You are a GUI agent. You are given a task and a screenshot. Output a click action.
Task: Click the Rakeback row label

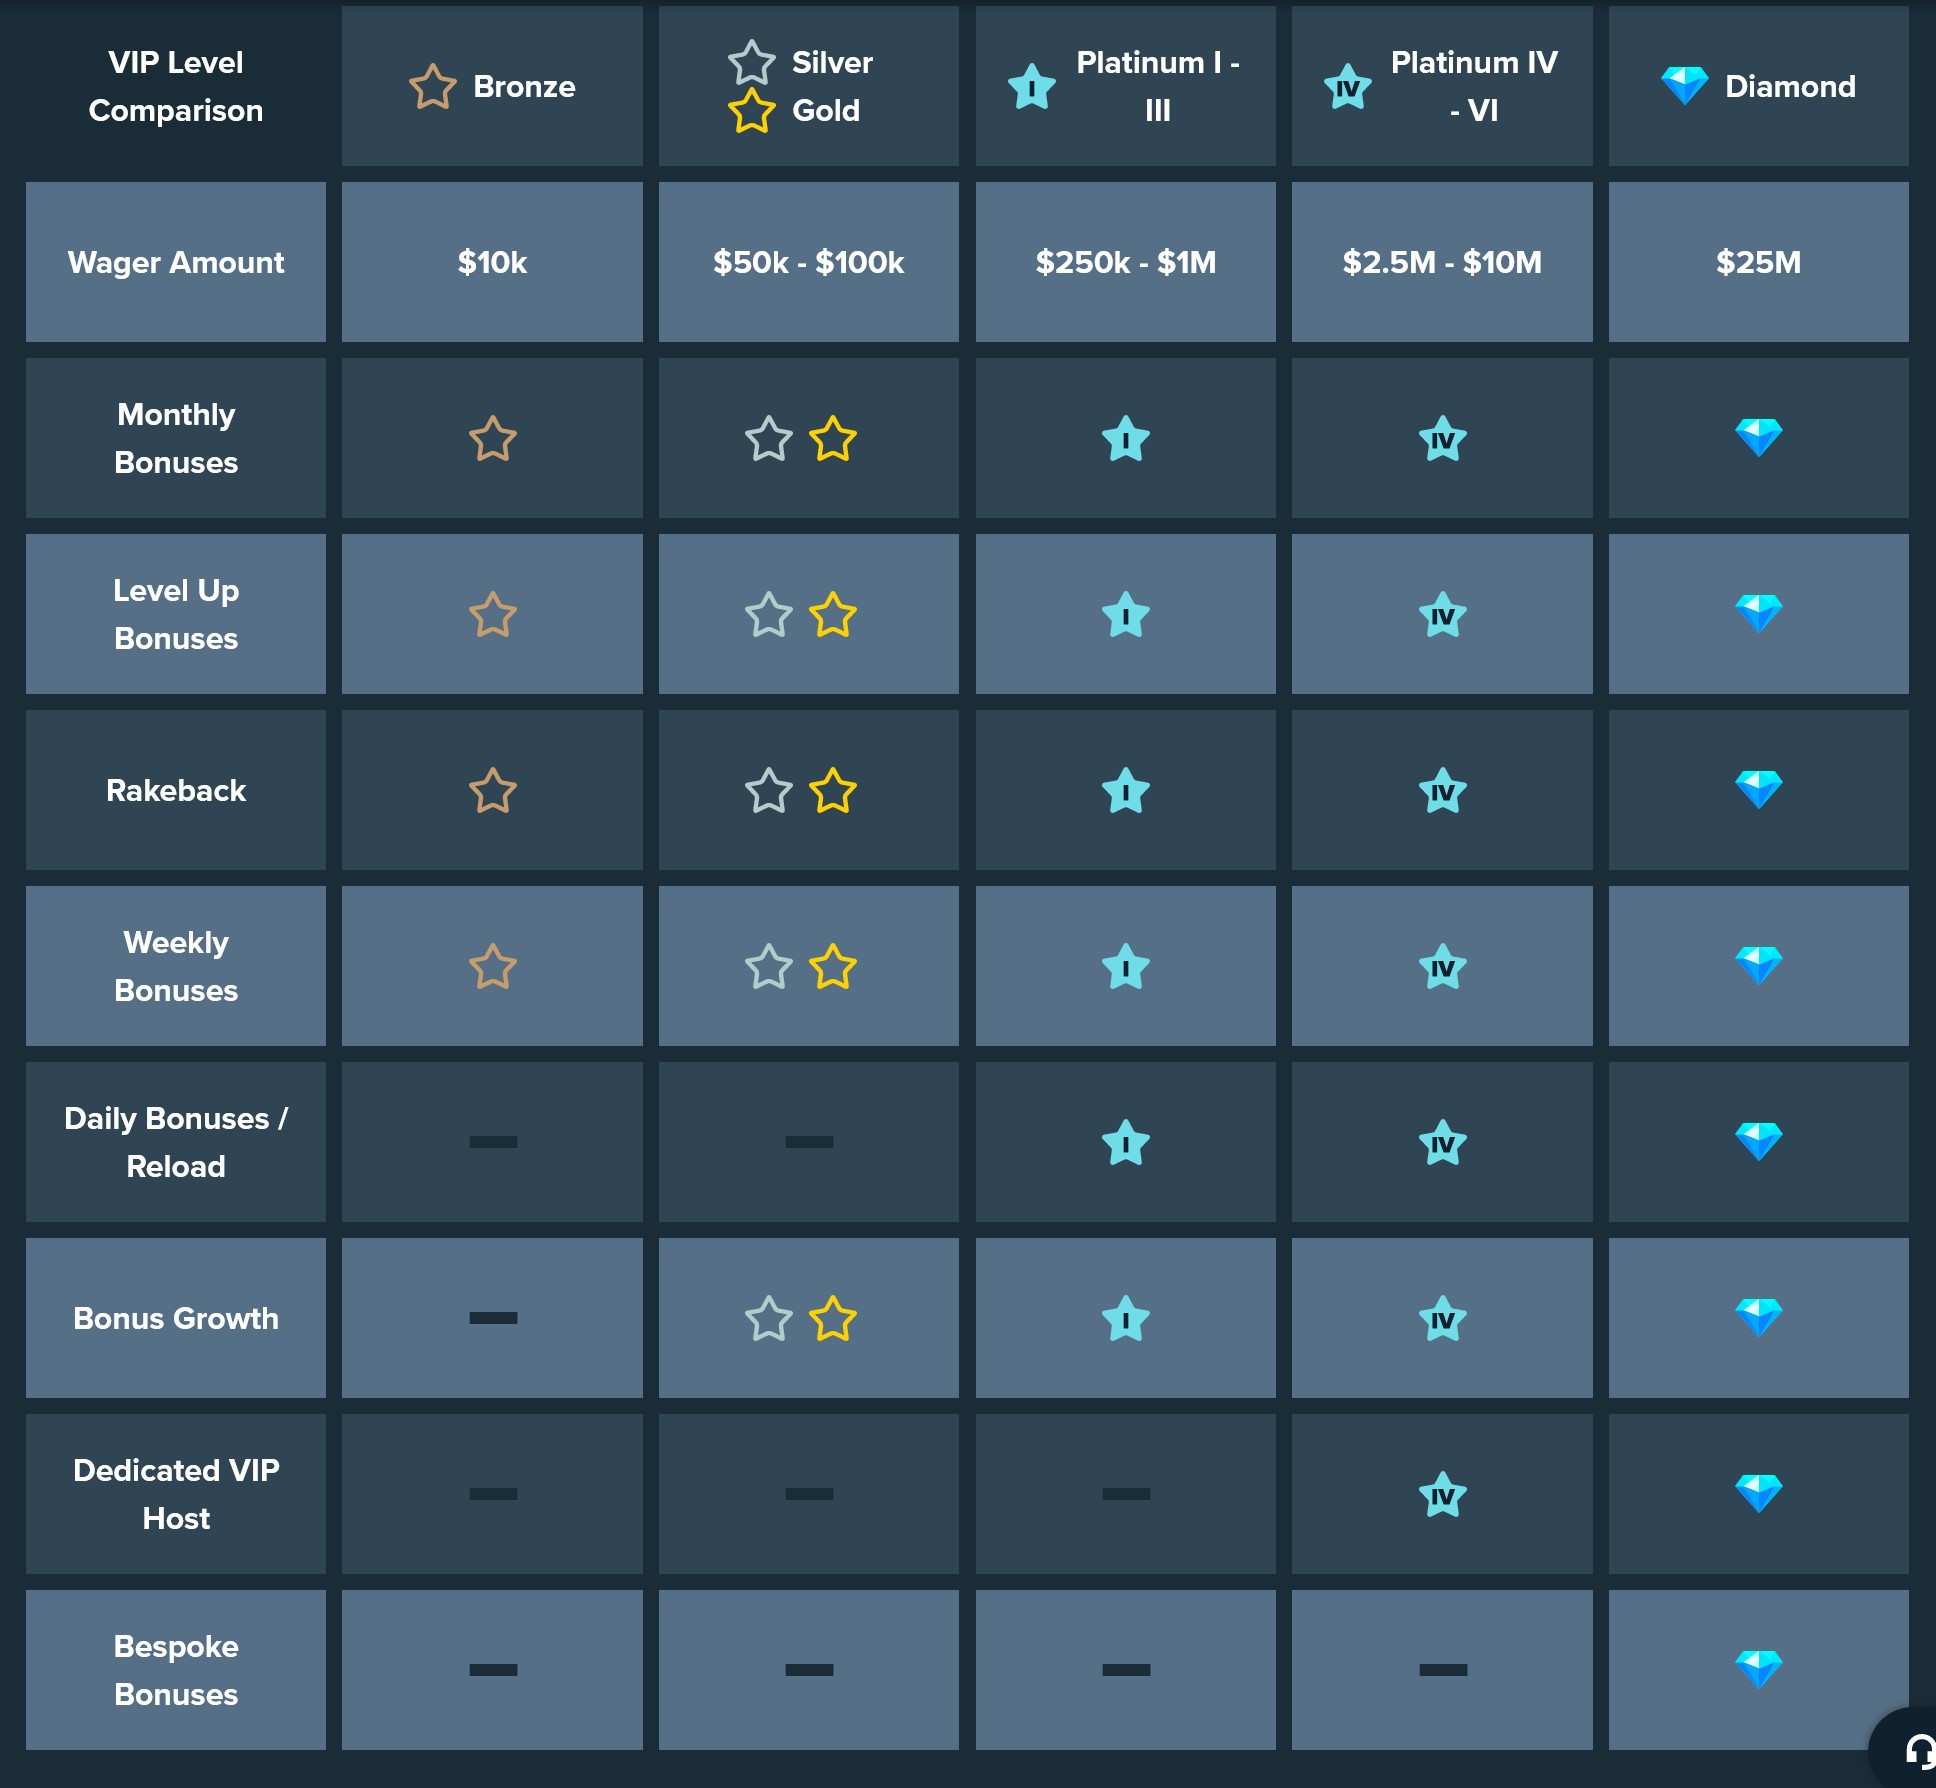tap(176, 790)
